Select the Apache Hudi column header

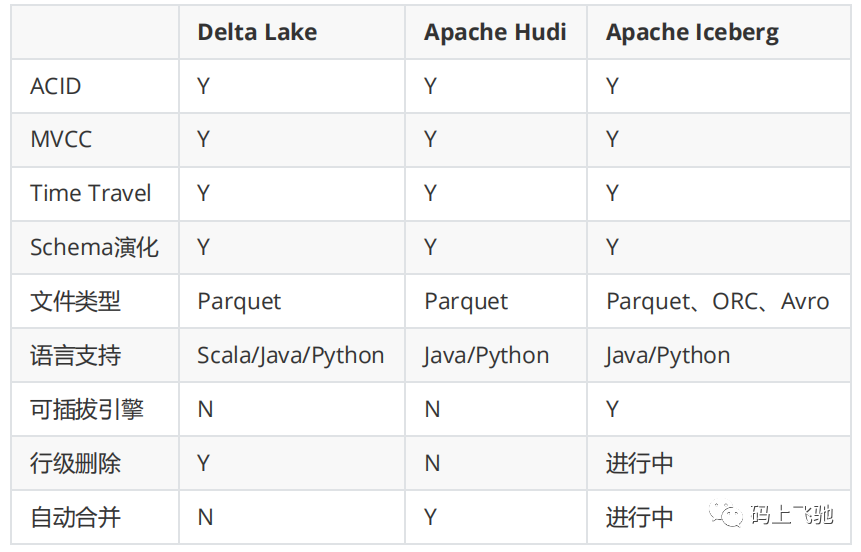pos(495,32)
